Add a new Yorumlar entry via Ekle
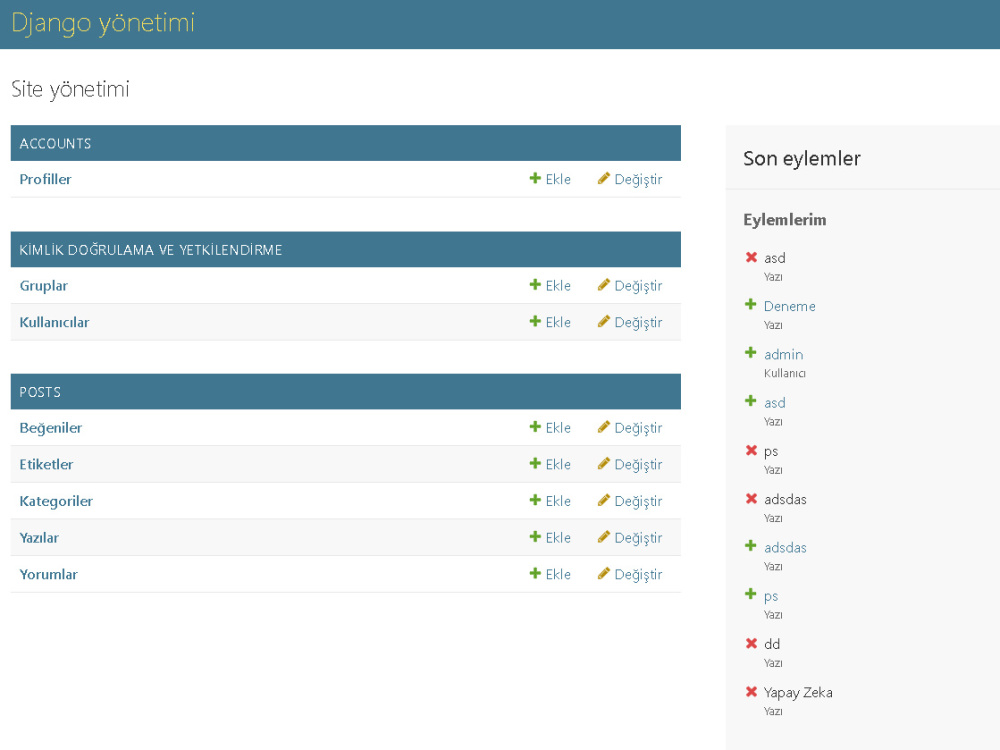Viewport: 1000px width, 750px height. point(550,574)
